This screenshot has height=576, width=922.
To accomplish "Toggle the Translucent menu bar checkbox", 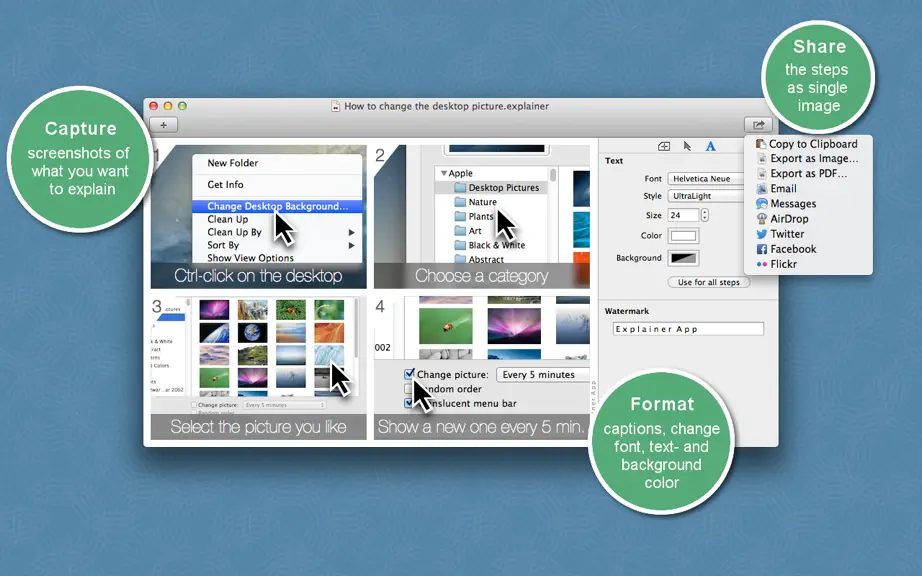I will click(x=409, y=404).
